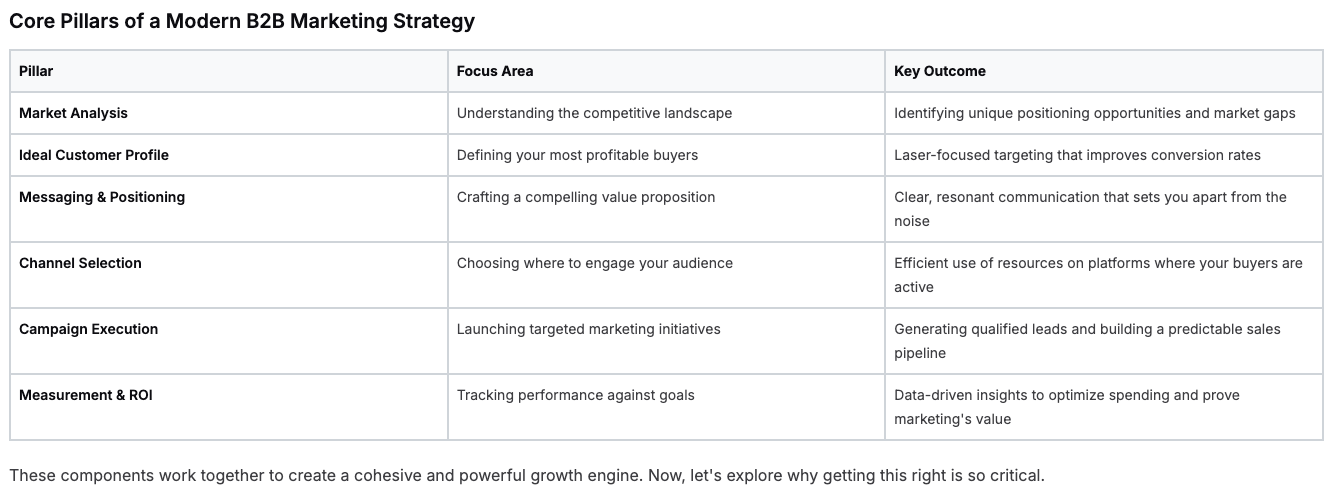Click 'Choosing where to engage your audience' cell

(666, 275)
